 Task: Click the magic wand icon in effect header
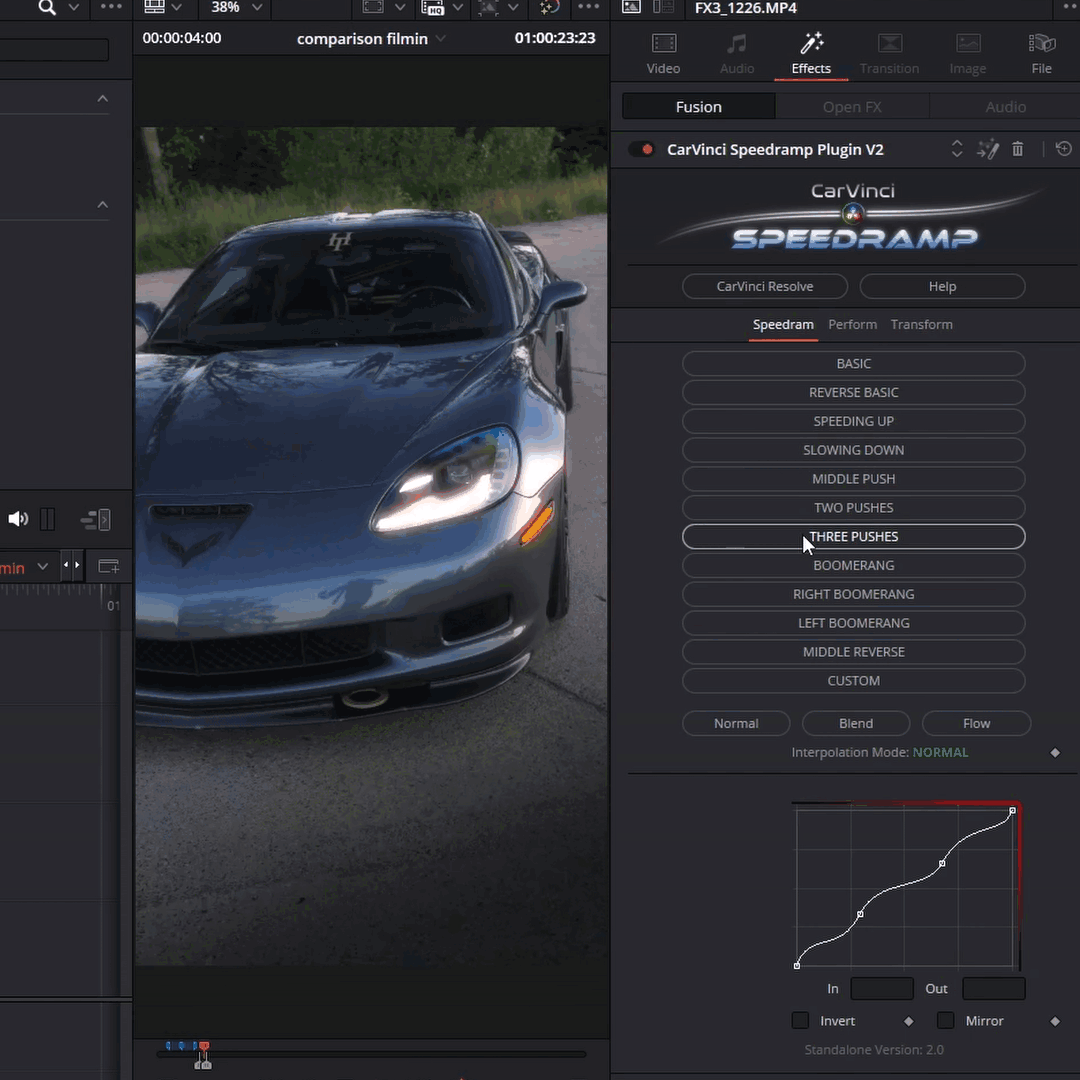(x=988, y=149)
